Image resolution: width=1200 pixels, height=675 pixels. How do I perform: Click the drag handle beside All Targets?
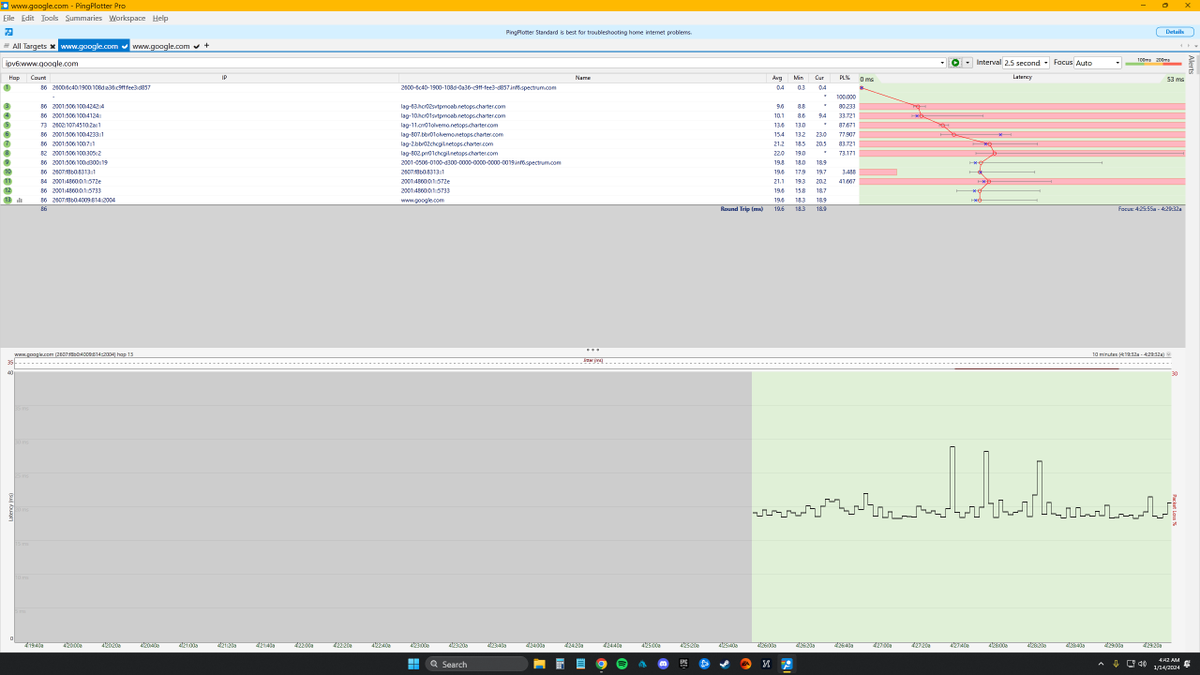[6, 46]
